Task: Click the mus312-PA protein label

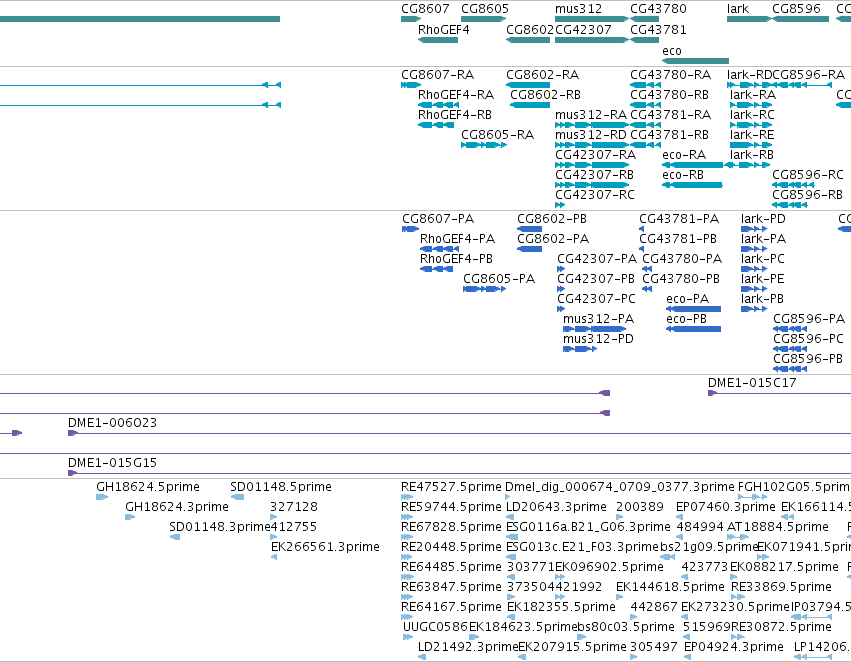Action: pyautogui.click(x=598, y=320)
